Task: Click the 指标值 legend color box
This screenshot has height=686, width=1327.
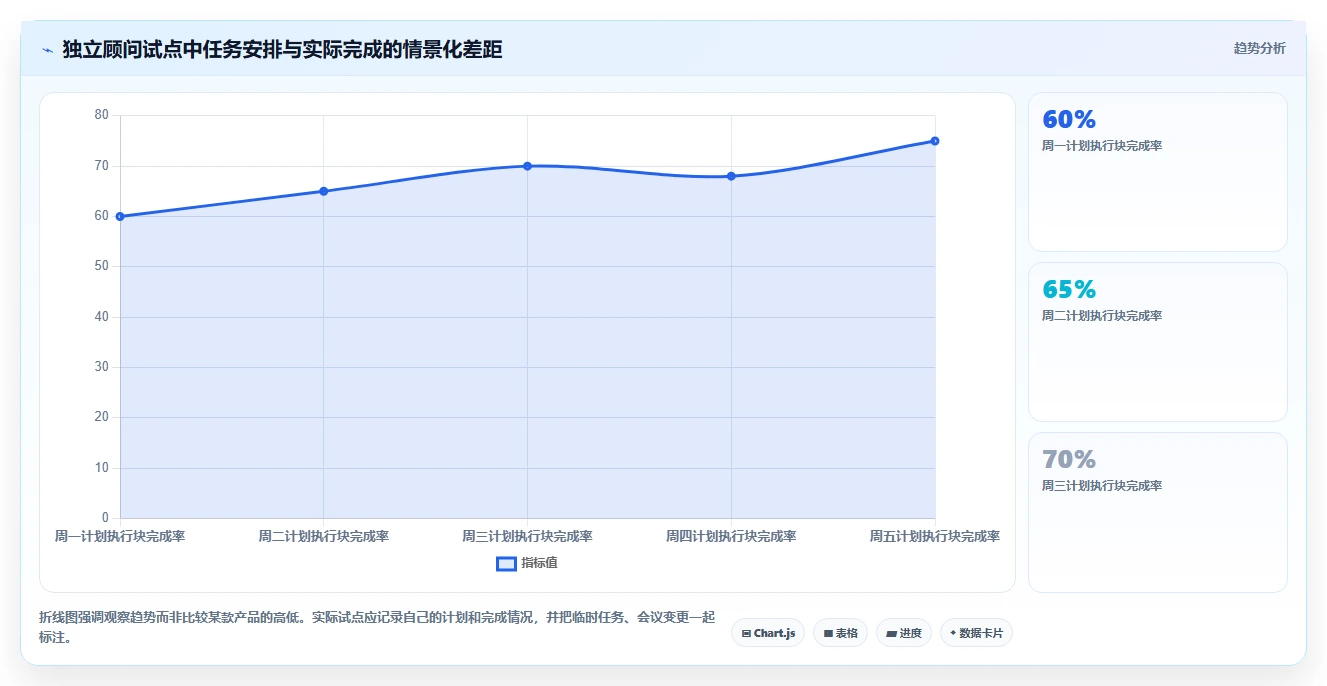Action: (x=506, y=563)
